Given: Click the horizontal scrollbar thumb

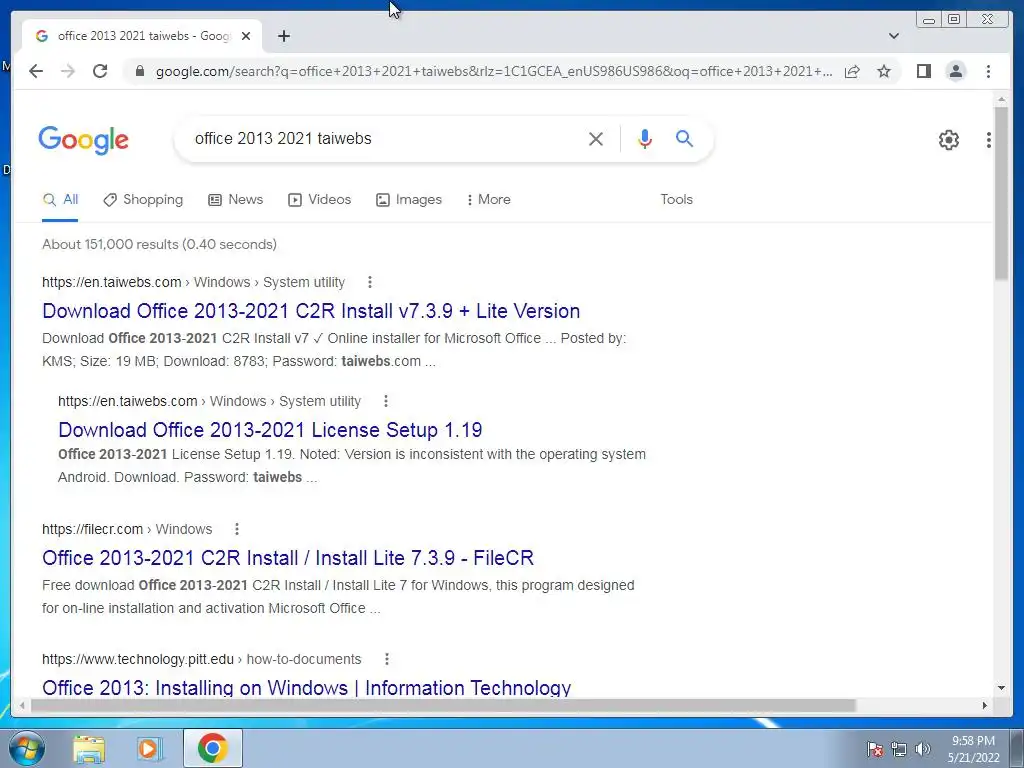Looking at the screenshot, I should pos(443,705).
